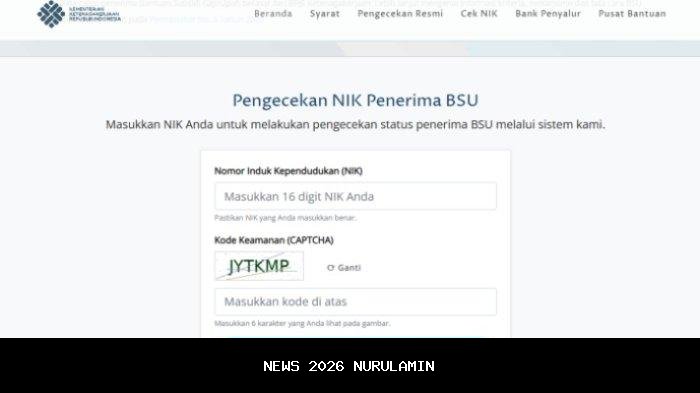Focus the 'Masukkan kode di atas' field
700x393 pixels.
coord(355,302)
